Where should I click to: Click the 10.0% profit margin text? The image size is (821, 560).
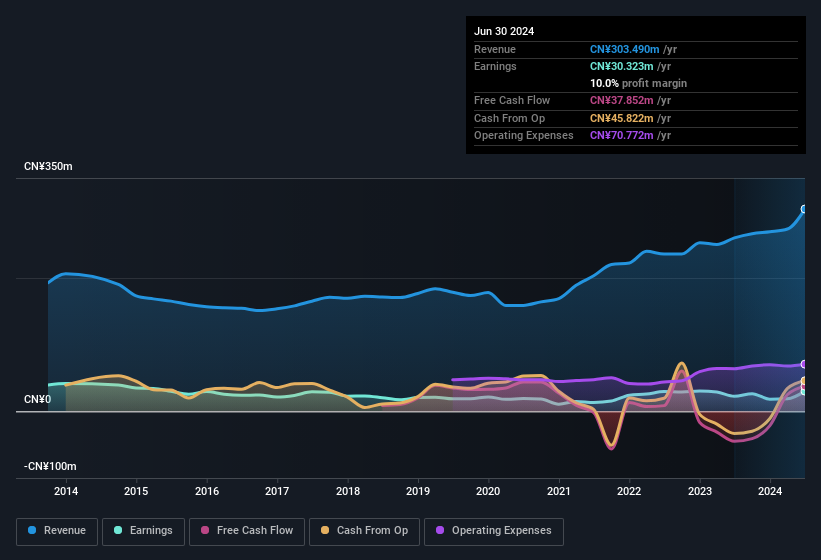tap(638, 83)
